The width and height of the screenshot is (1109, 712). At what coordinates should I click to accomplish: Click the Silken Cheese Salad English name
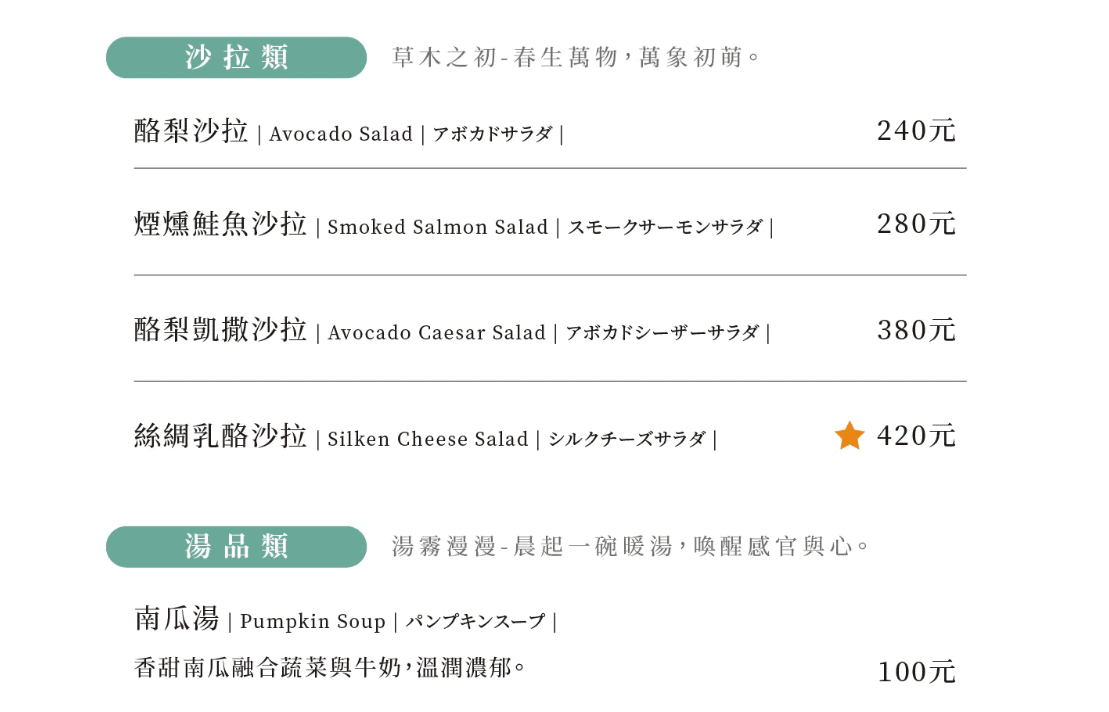428,439
